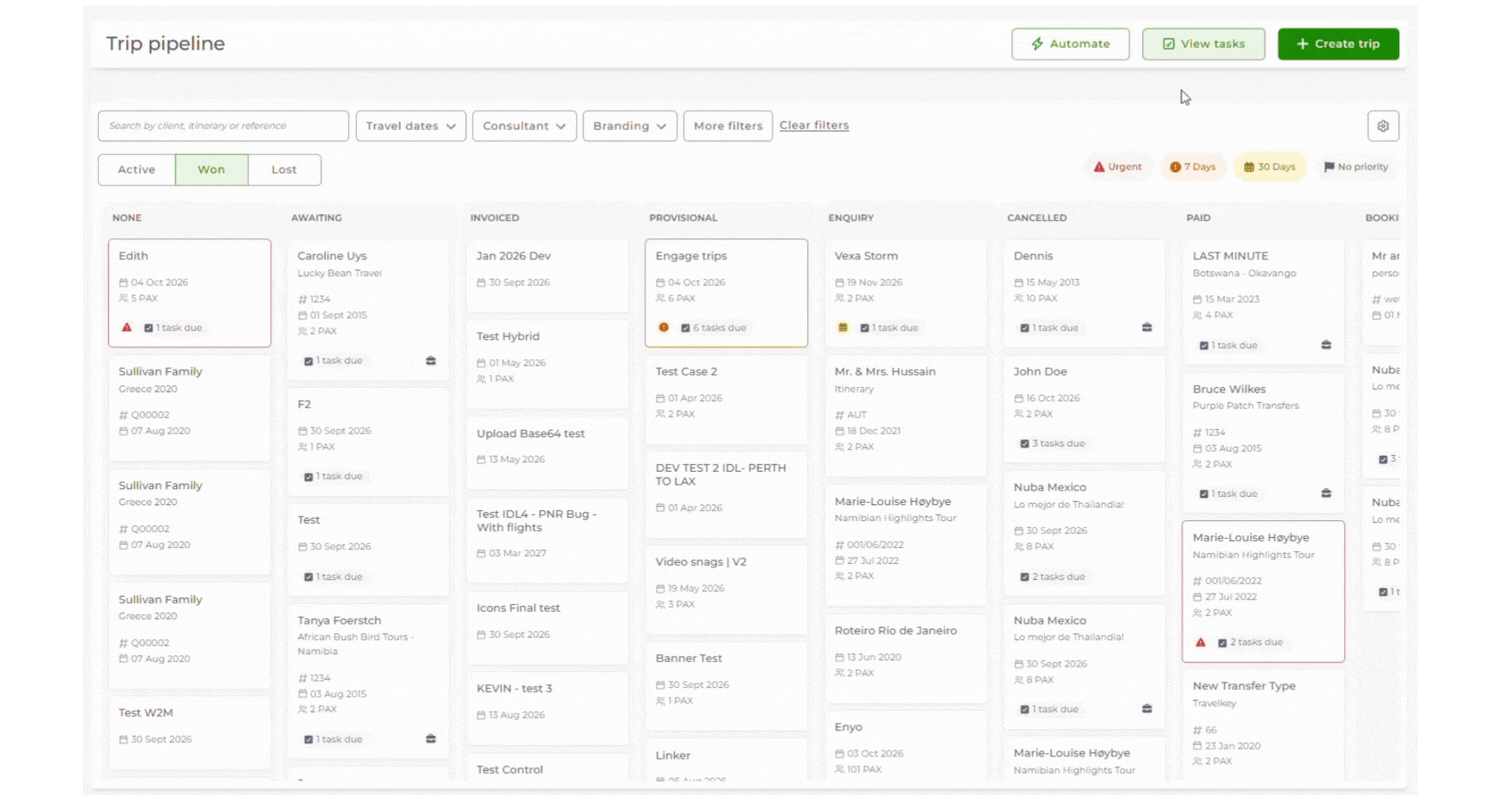Toggle the 7 Days priority filter
Screen dimensions: 1500x800
(x=1193, y=167)
